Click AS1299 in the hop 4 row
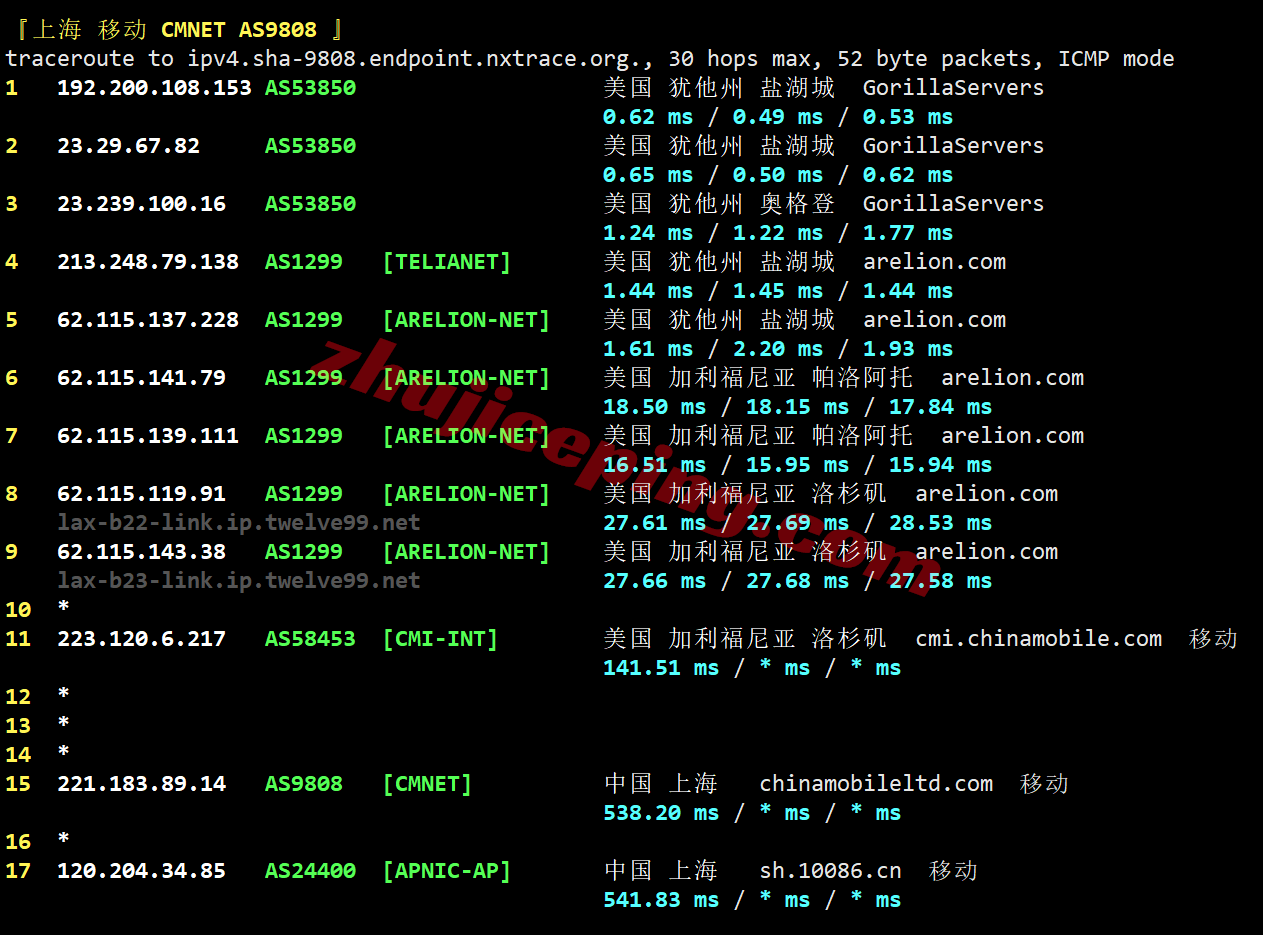1263x935 pixels. click(304, 262)
